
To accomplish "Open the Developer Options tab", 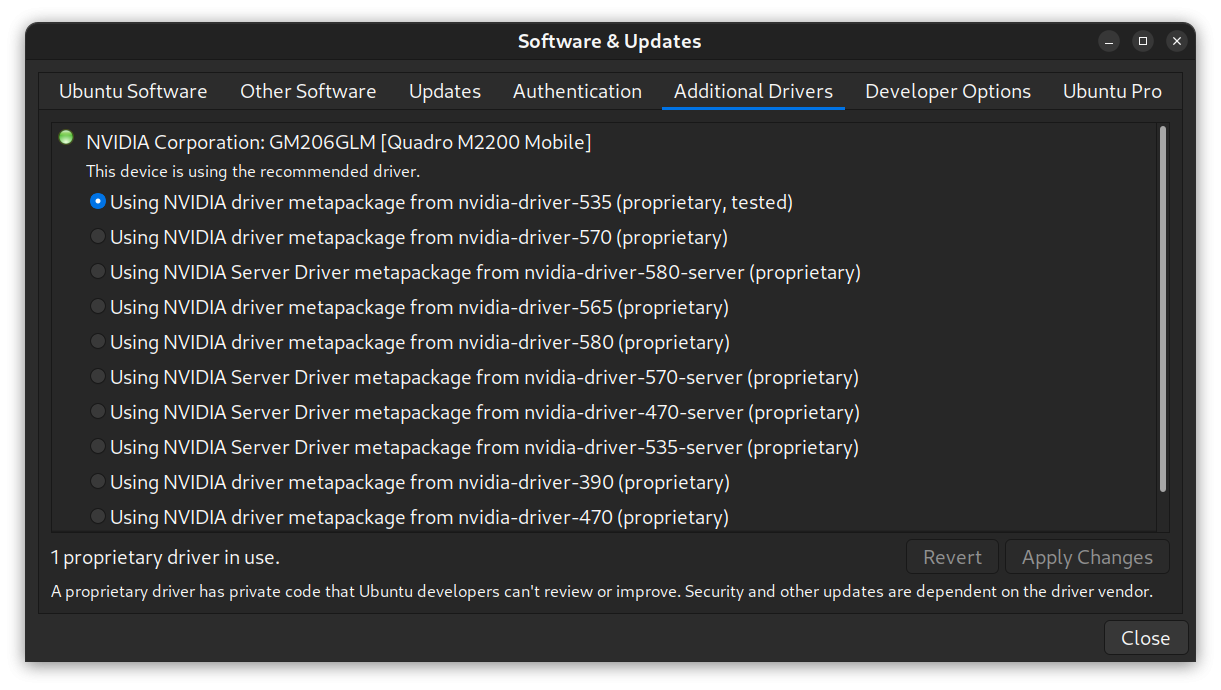I will point(948,91).
